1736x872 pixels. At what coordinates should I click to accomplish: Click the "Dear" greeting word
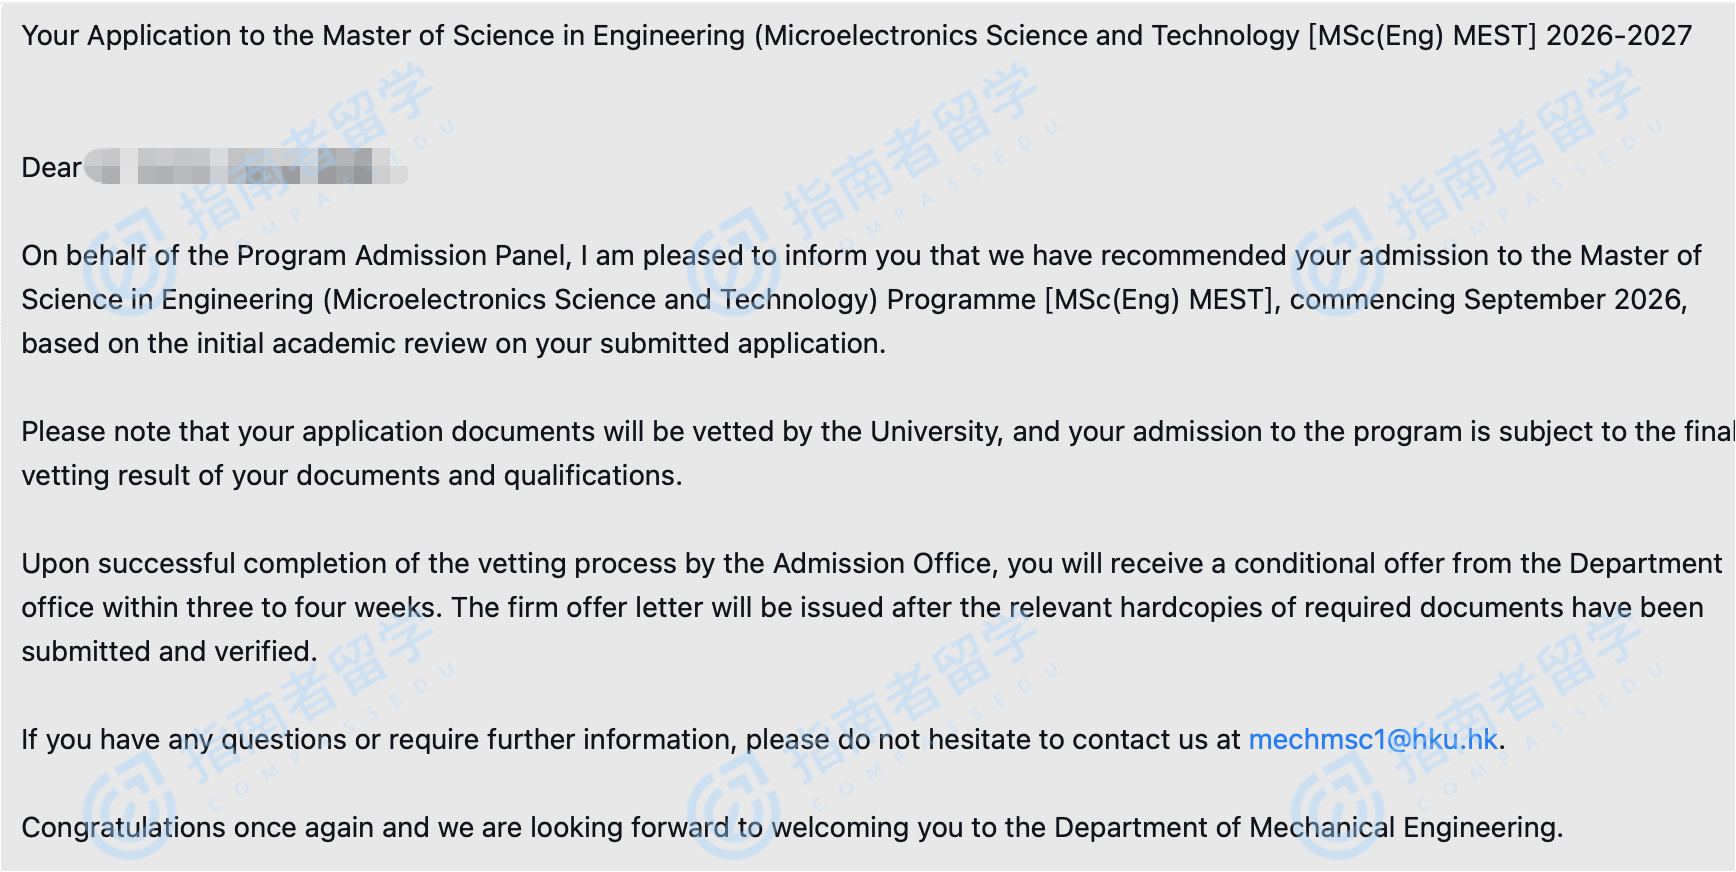[51, 168]
